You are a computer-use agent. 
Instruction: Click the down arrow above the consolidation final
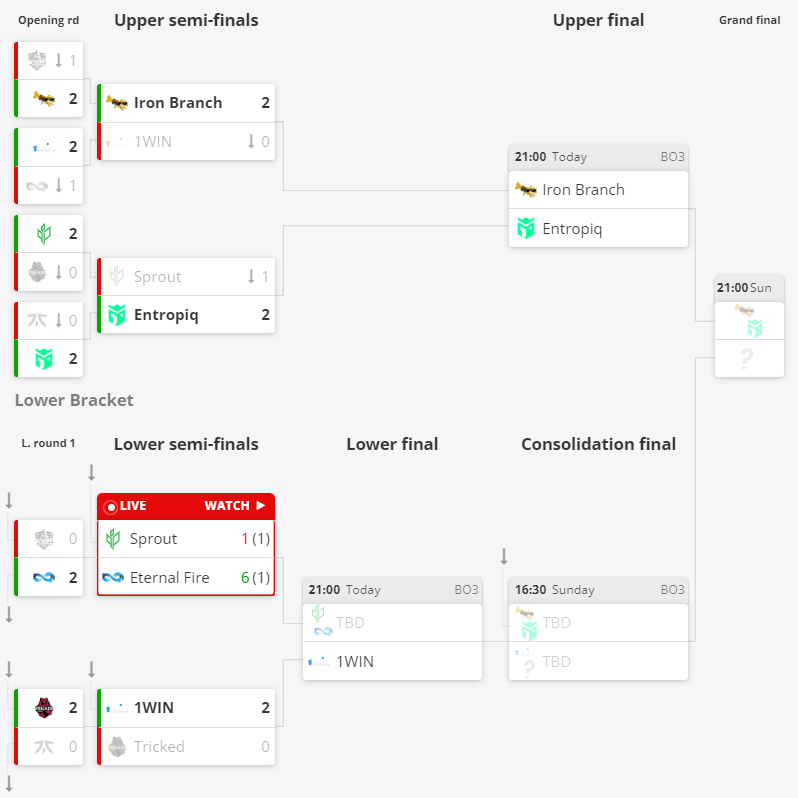(x=504, y=556)
